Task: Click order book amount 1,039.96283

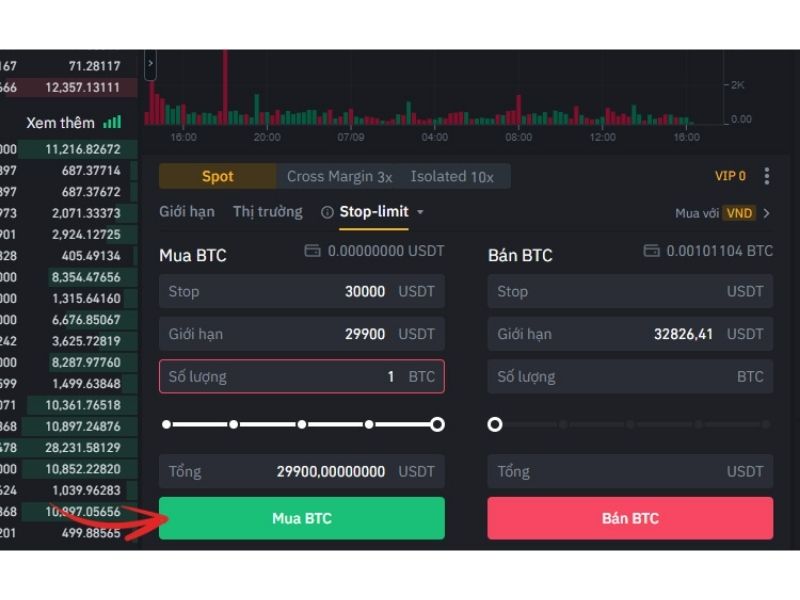Action: tap(86, 490)
